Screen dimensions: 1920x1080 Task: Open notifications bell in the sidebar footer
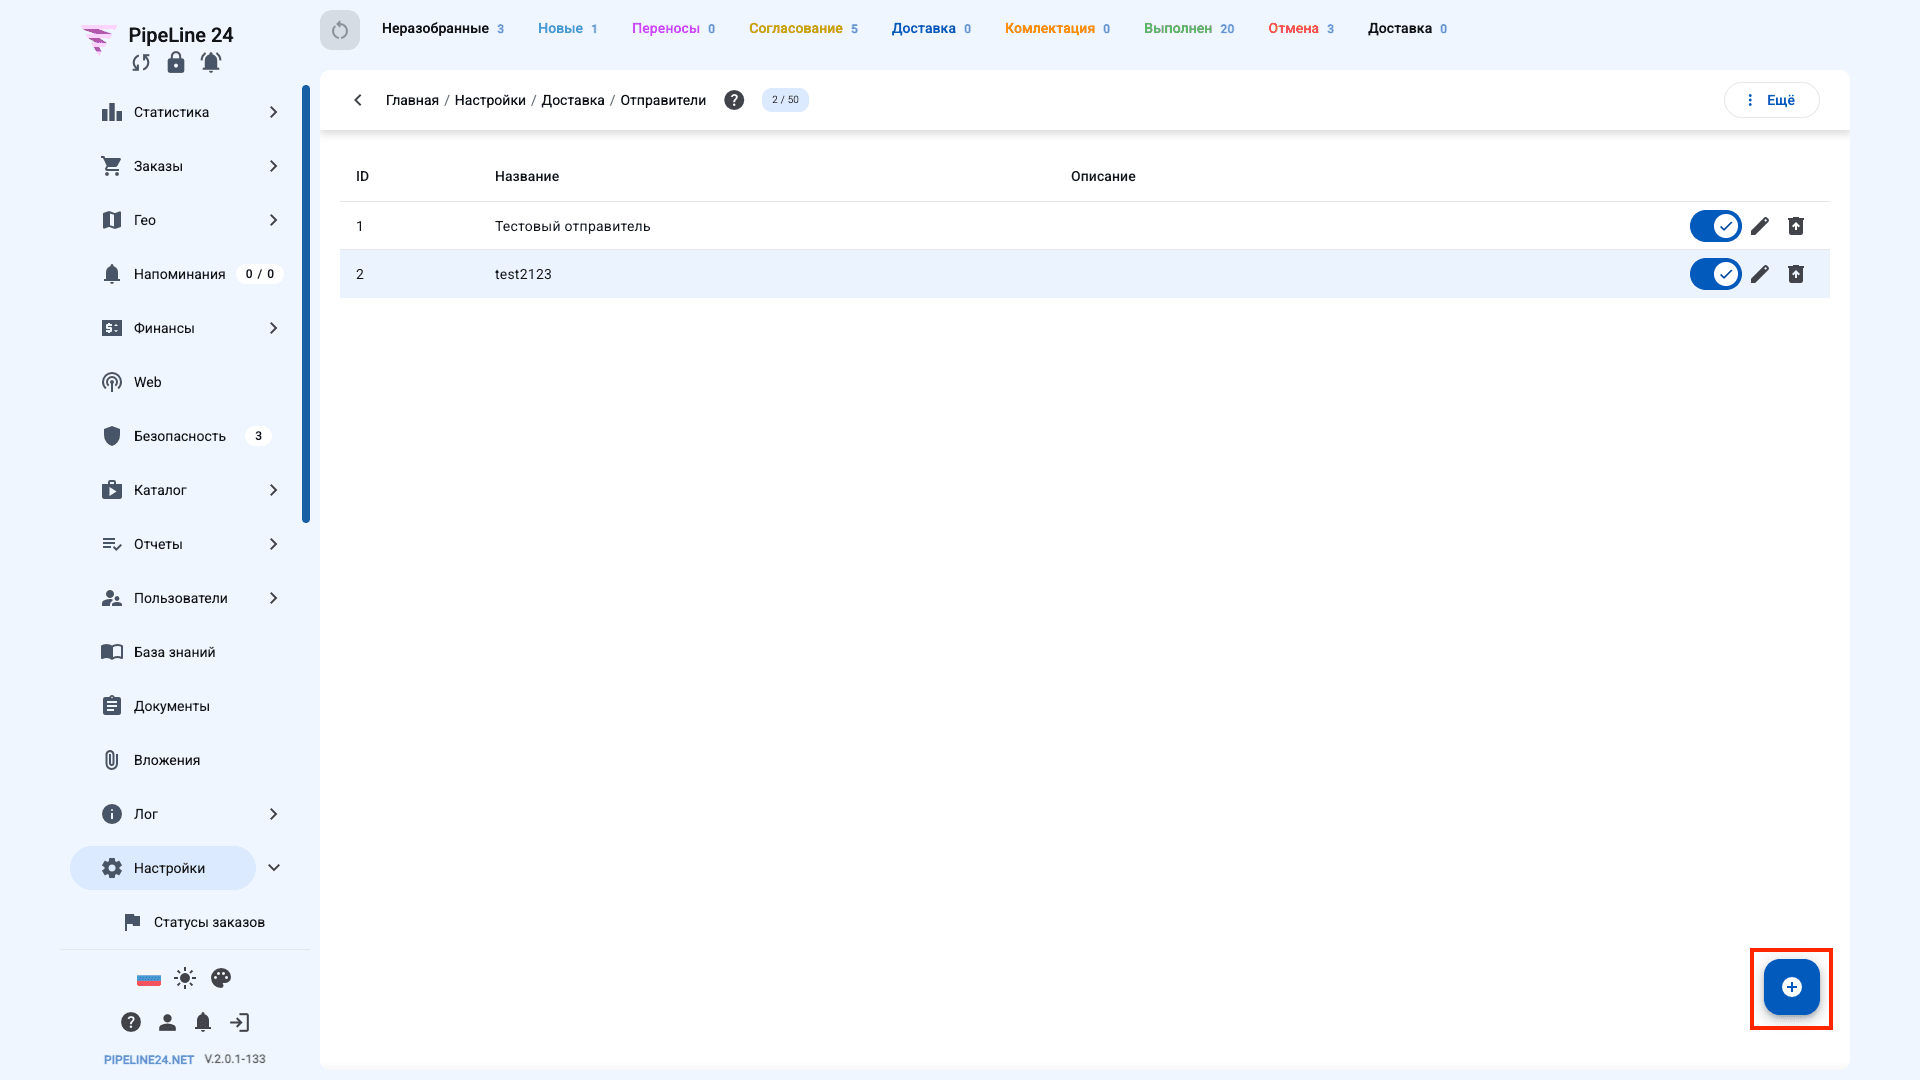point(203,1022)
